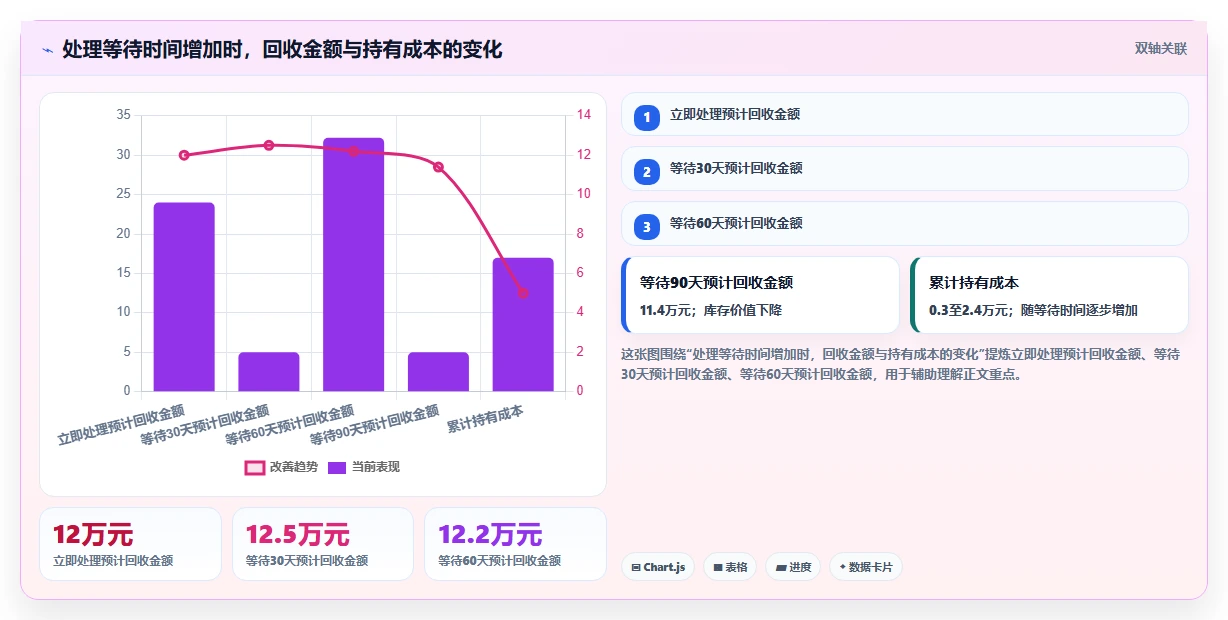Click the 累计持有成本 bar in chart
Image resolution: width=1228 pixels, height=620 pixels.
[x=523, y=325]
